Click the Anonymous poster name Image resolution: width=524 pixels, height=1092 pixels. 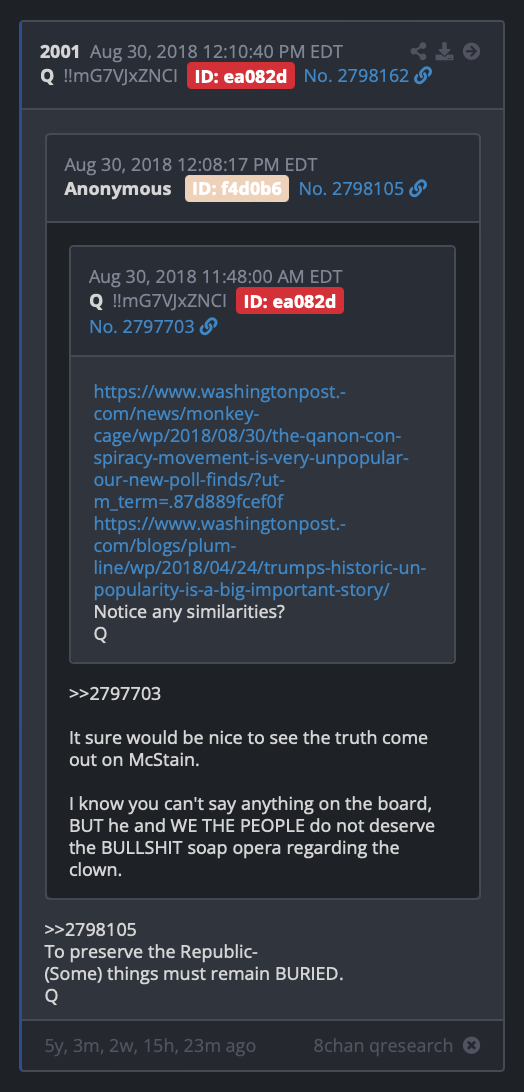click(118, 188)
